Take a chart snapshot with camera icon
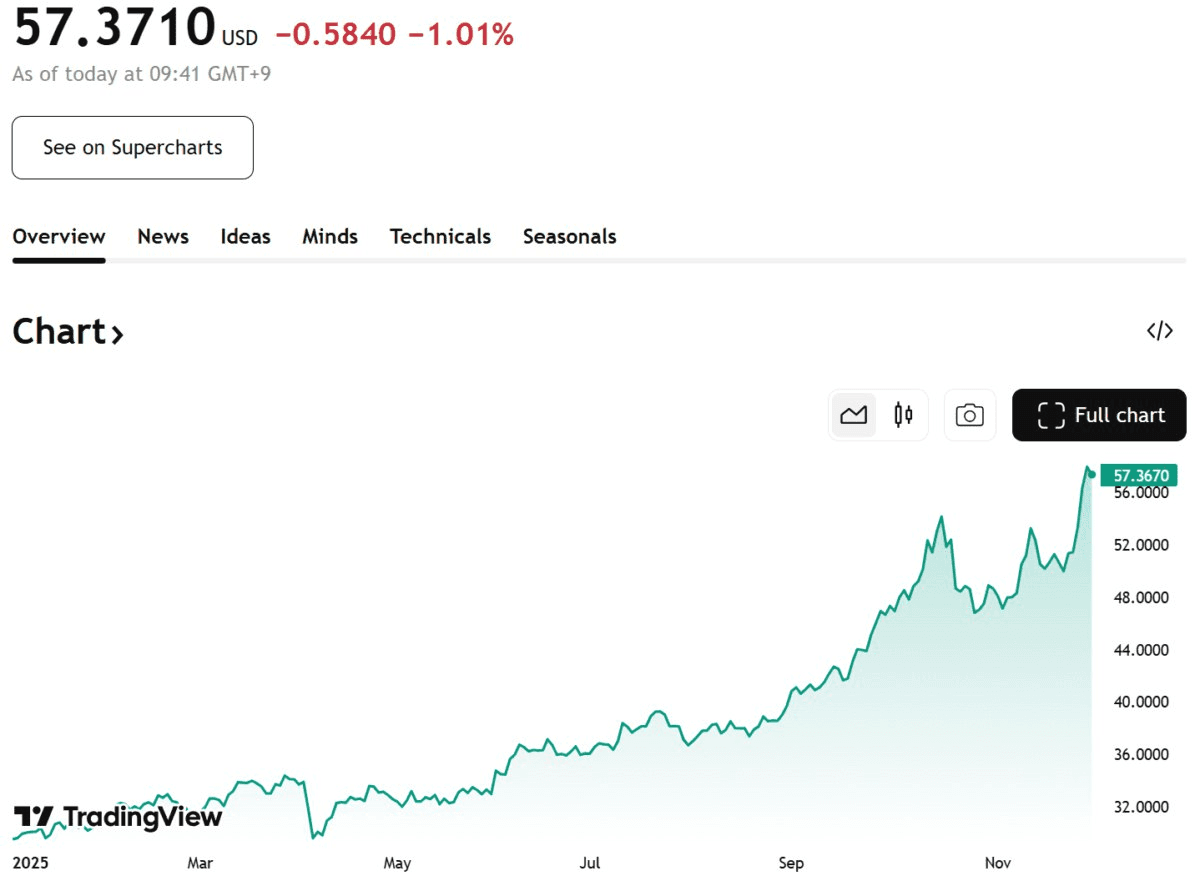Image resolution: width=1200 pixels, height=881 pixels. pos(969,415)
